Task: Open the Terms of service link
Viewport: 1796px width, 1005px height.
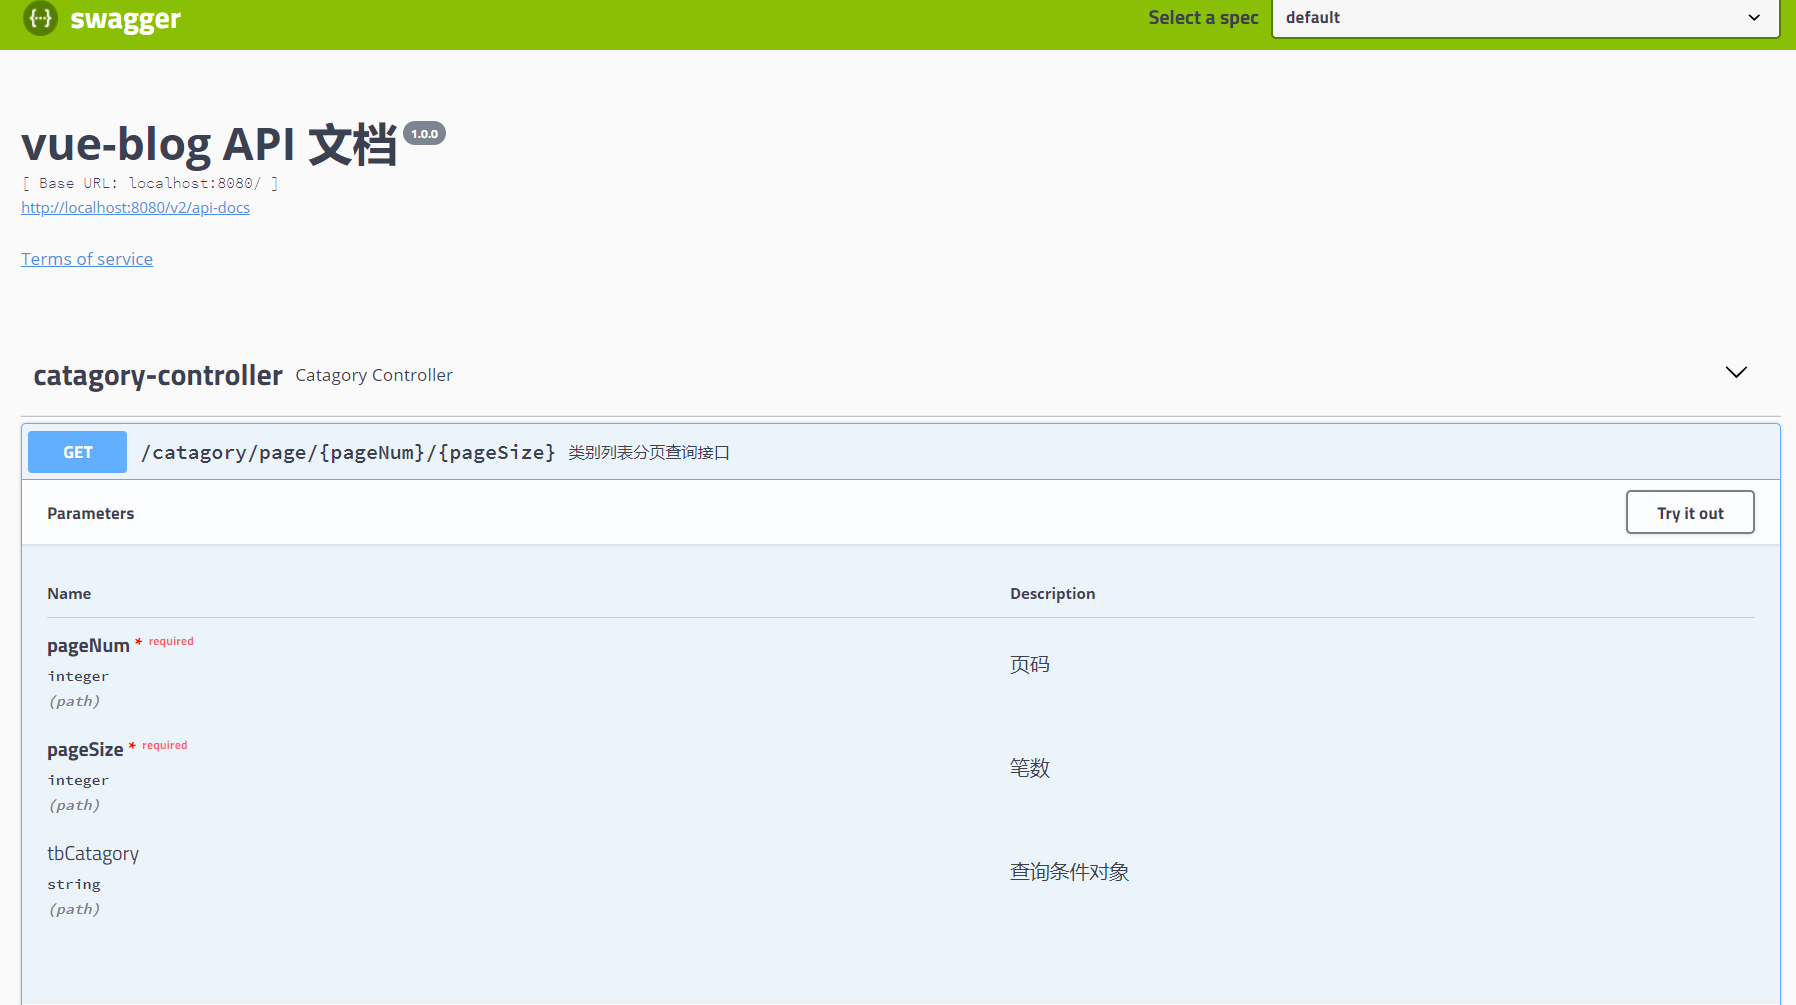Action: coord(87,259)
